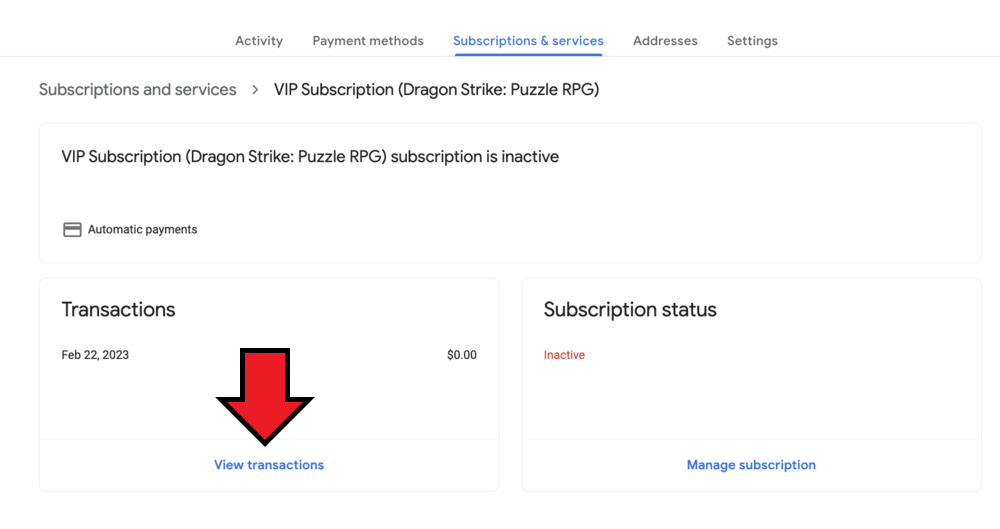Image resolution: width=1000 pixels, height=529 pixels.
Task: Click the red Inactive status text
Action: pyautogui.click(x=564, y=355)
